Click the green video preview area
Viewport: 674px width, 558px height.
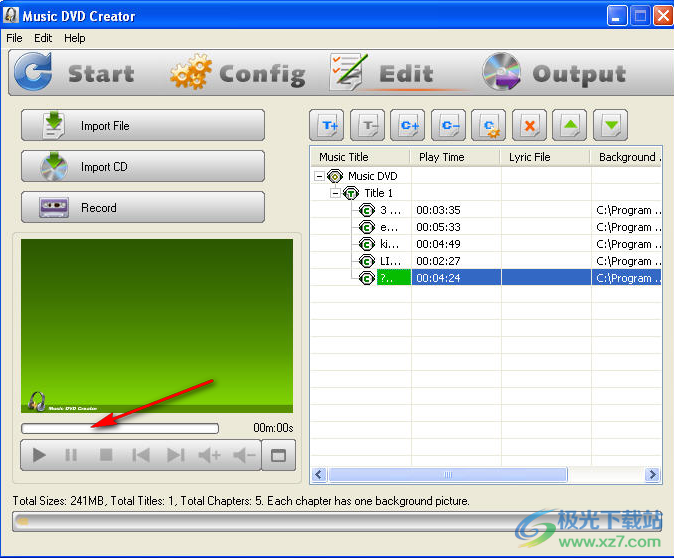pos(157,326)
